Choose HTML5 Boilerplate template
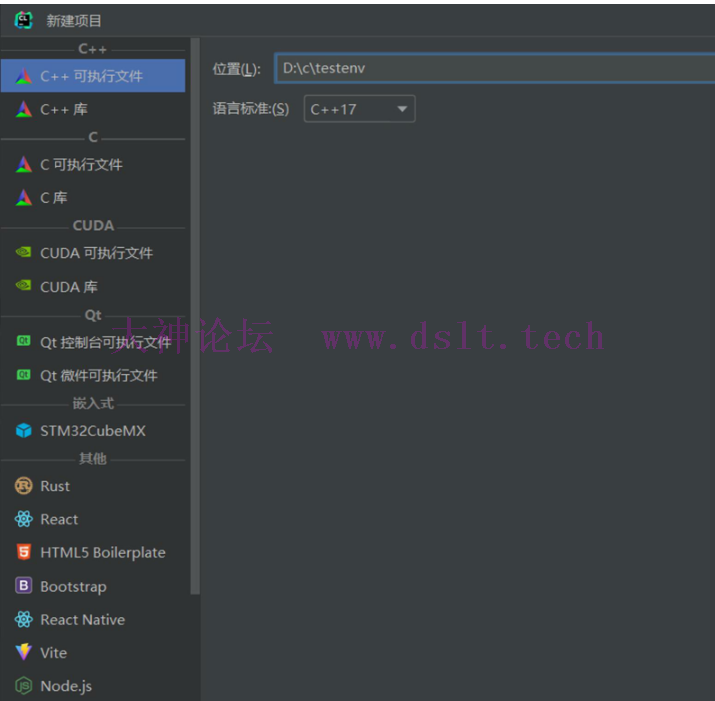The image size is (715, 701). pos(93,552)
